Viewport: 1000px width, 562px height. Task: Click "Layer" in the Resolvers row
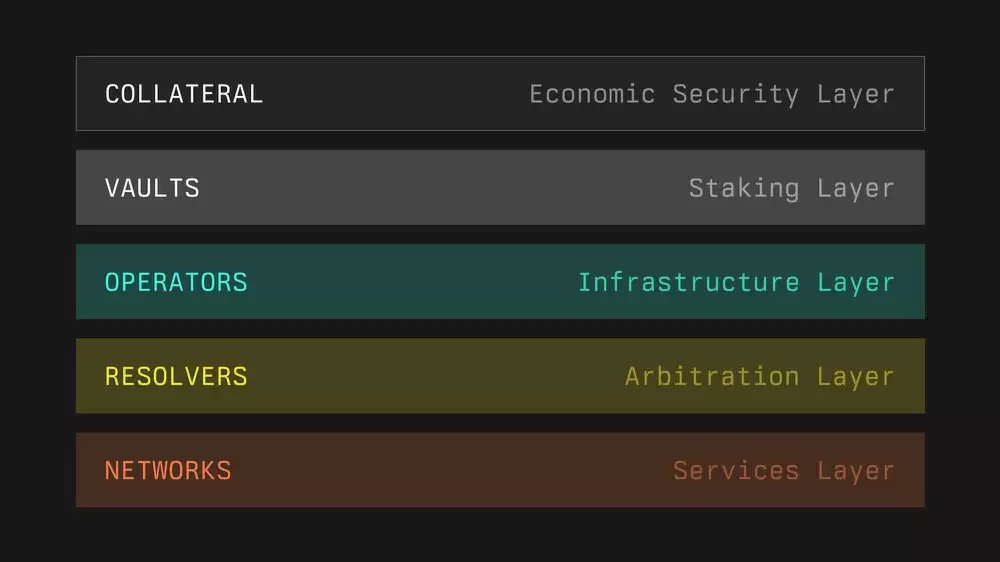tap(856, 376)
